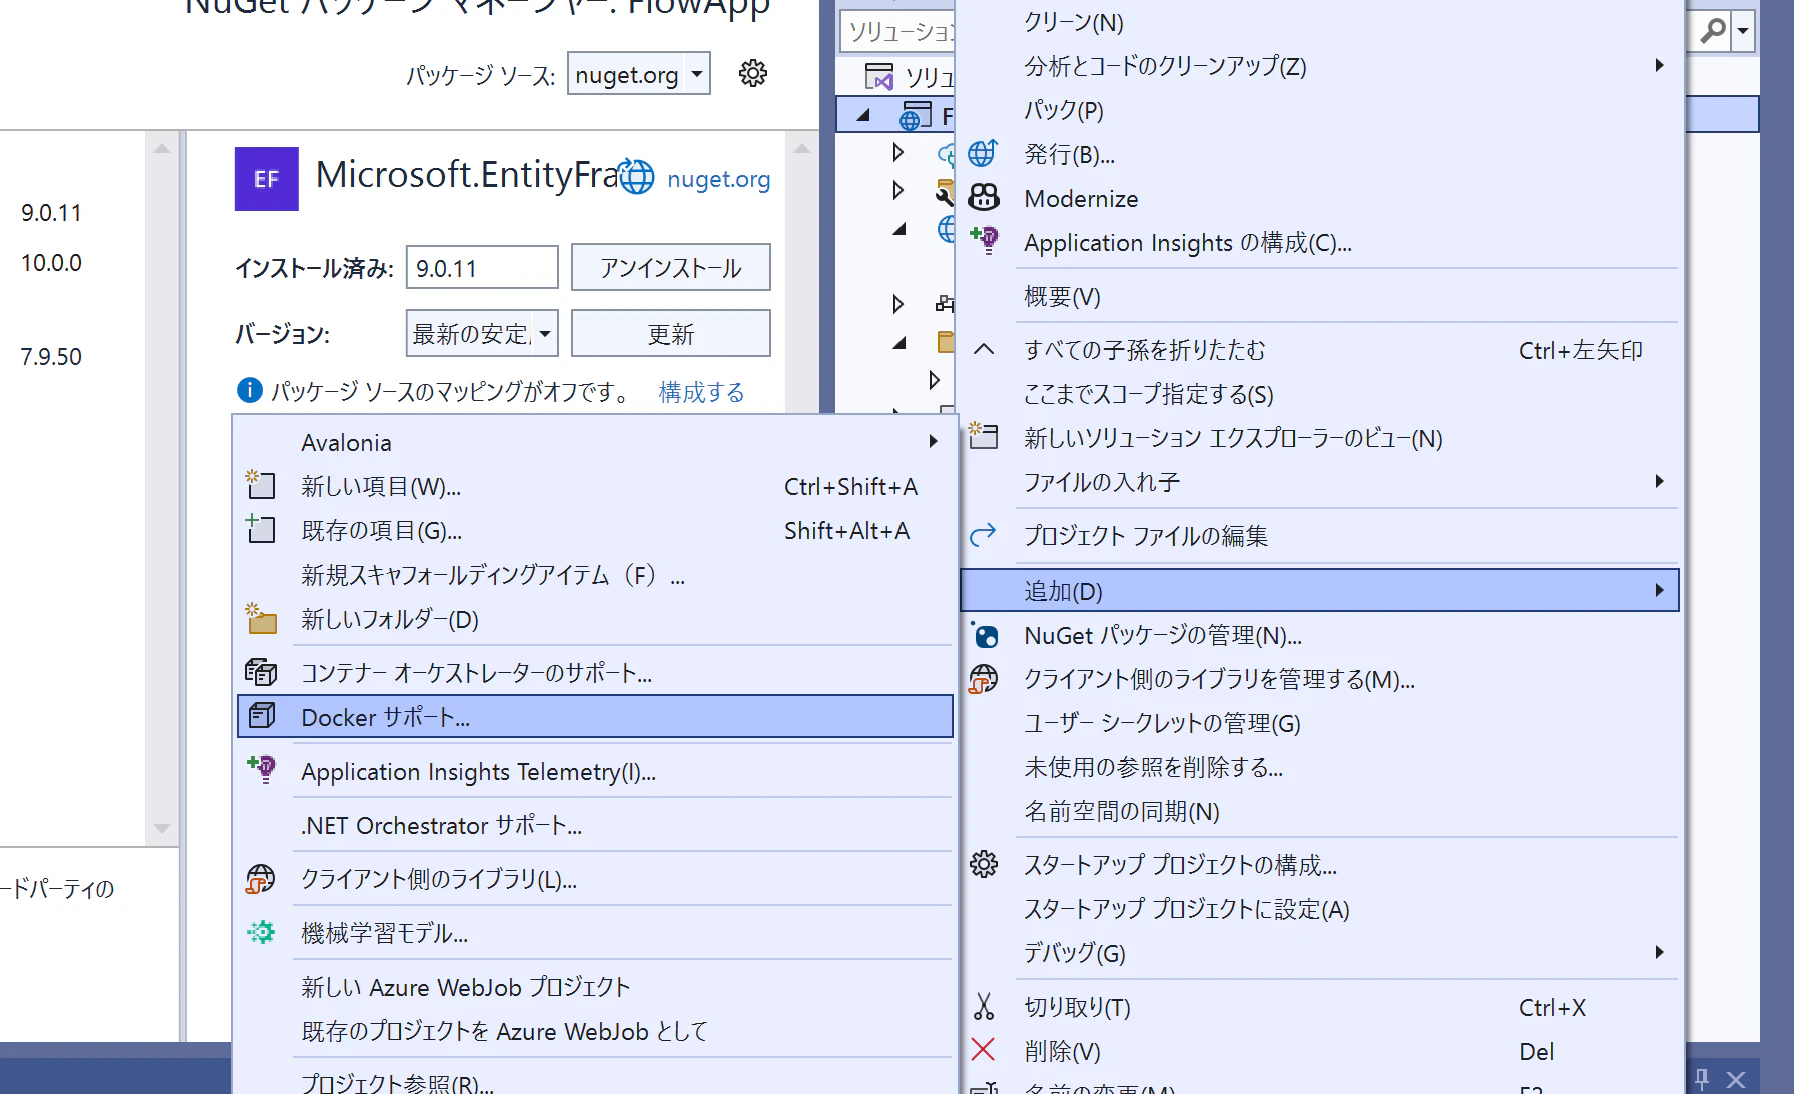Click the Solution Explorer search magnifier icon
1794x1094 pixels.
[x=1713, y=31]
